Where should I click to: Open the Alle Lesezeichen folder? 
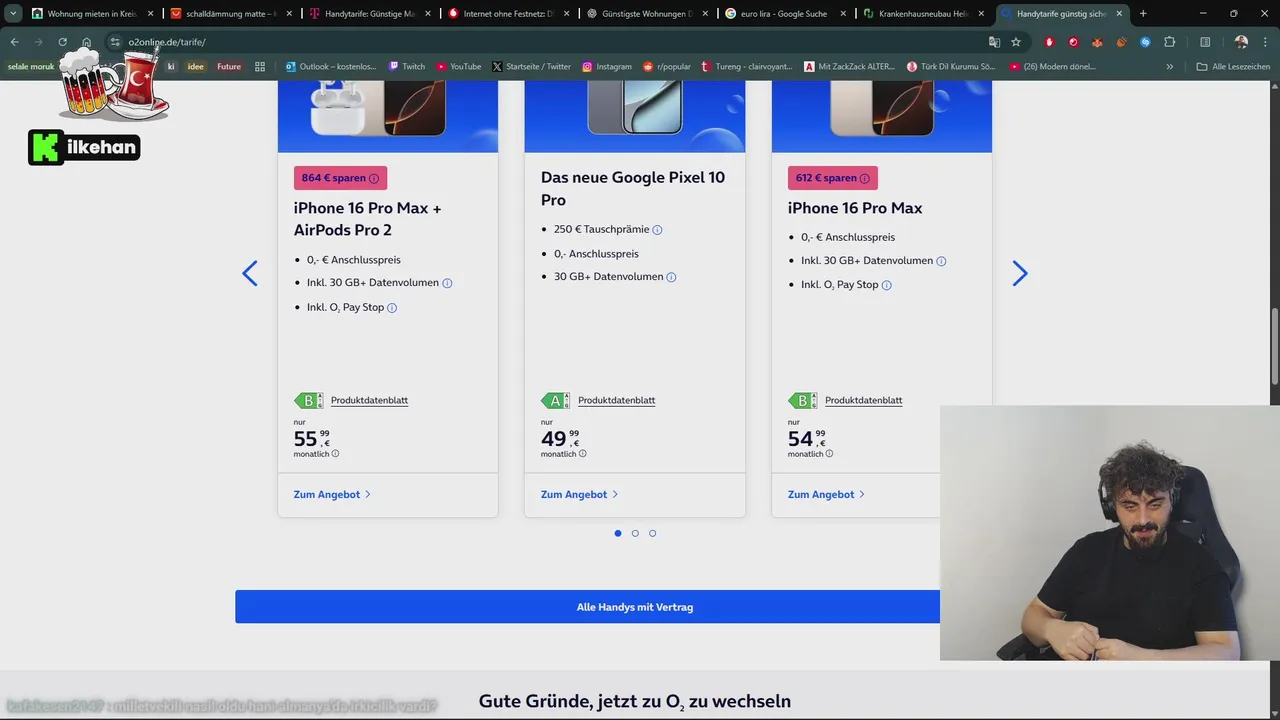click(x=1233, y=66)
